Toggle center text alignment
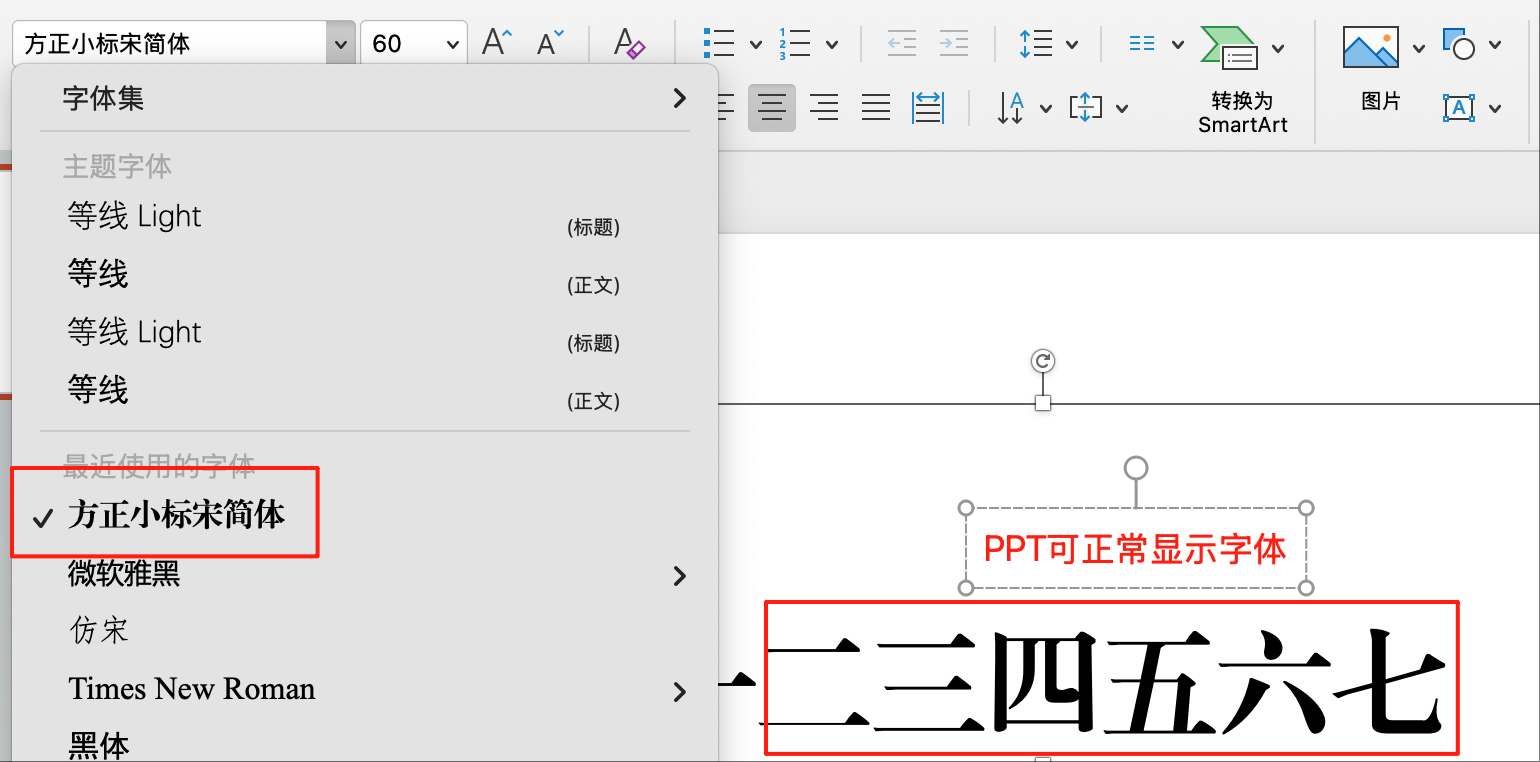This screenshot has width=1540, height=762. click(772, 107)
